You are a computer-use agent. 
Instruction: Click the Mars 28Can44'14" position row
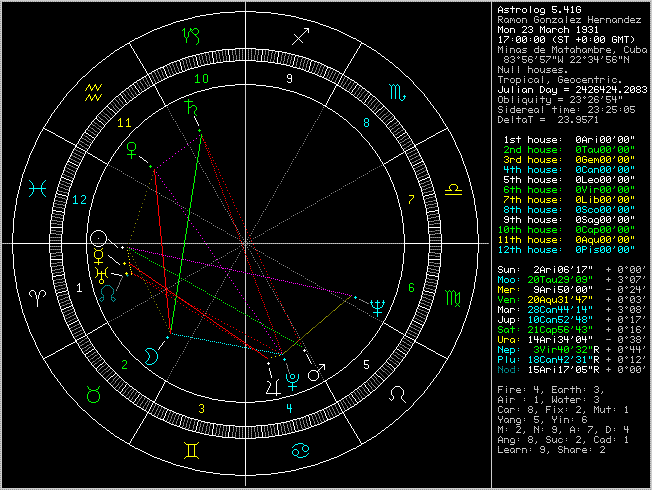[572, 310]
